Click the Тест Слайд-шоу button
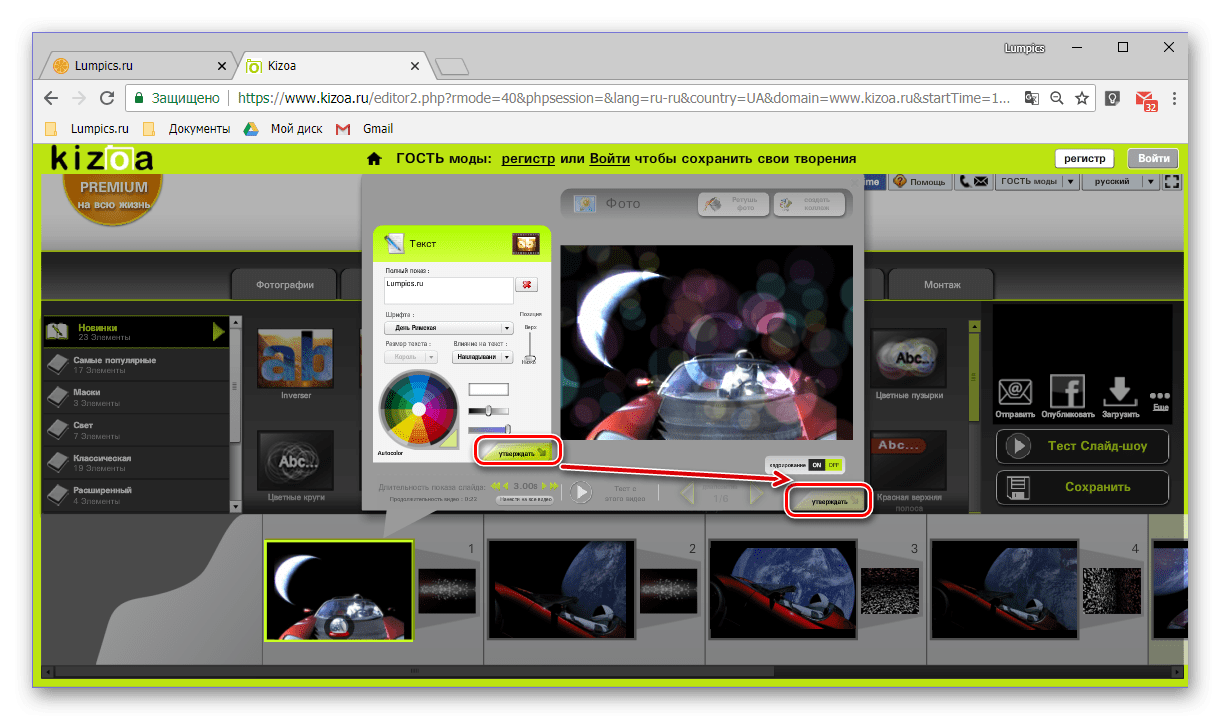This screenshot has height=720, width=1225. (x=1082, y=446)
